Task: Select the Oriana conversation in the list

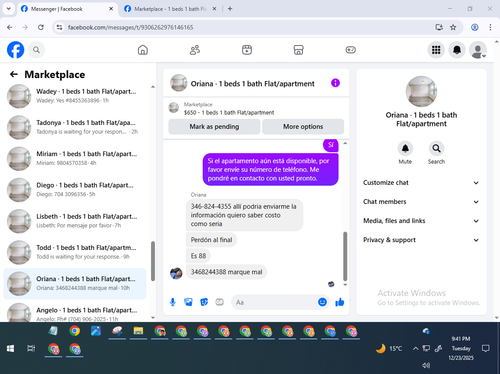Action: click(75, 283)
